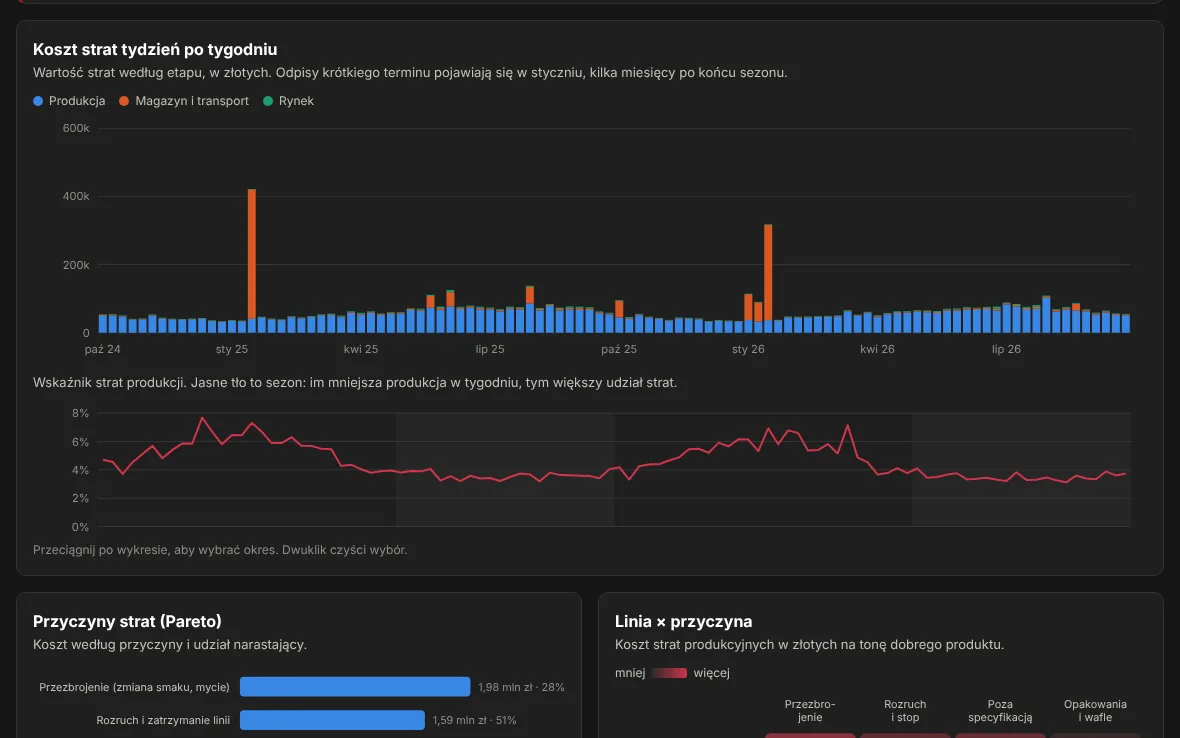The image size is (1180, 738).
Task: Click the '200k' y-axis label
Action: click(76, 265)
